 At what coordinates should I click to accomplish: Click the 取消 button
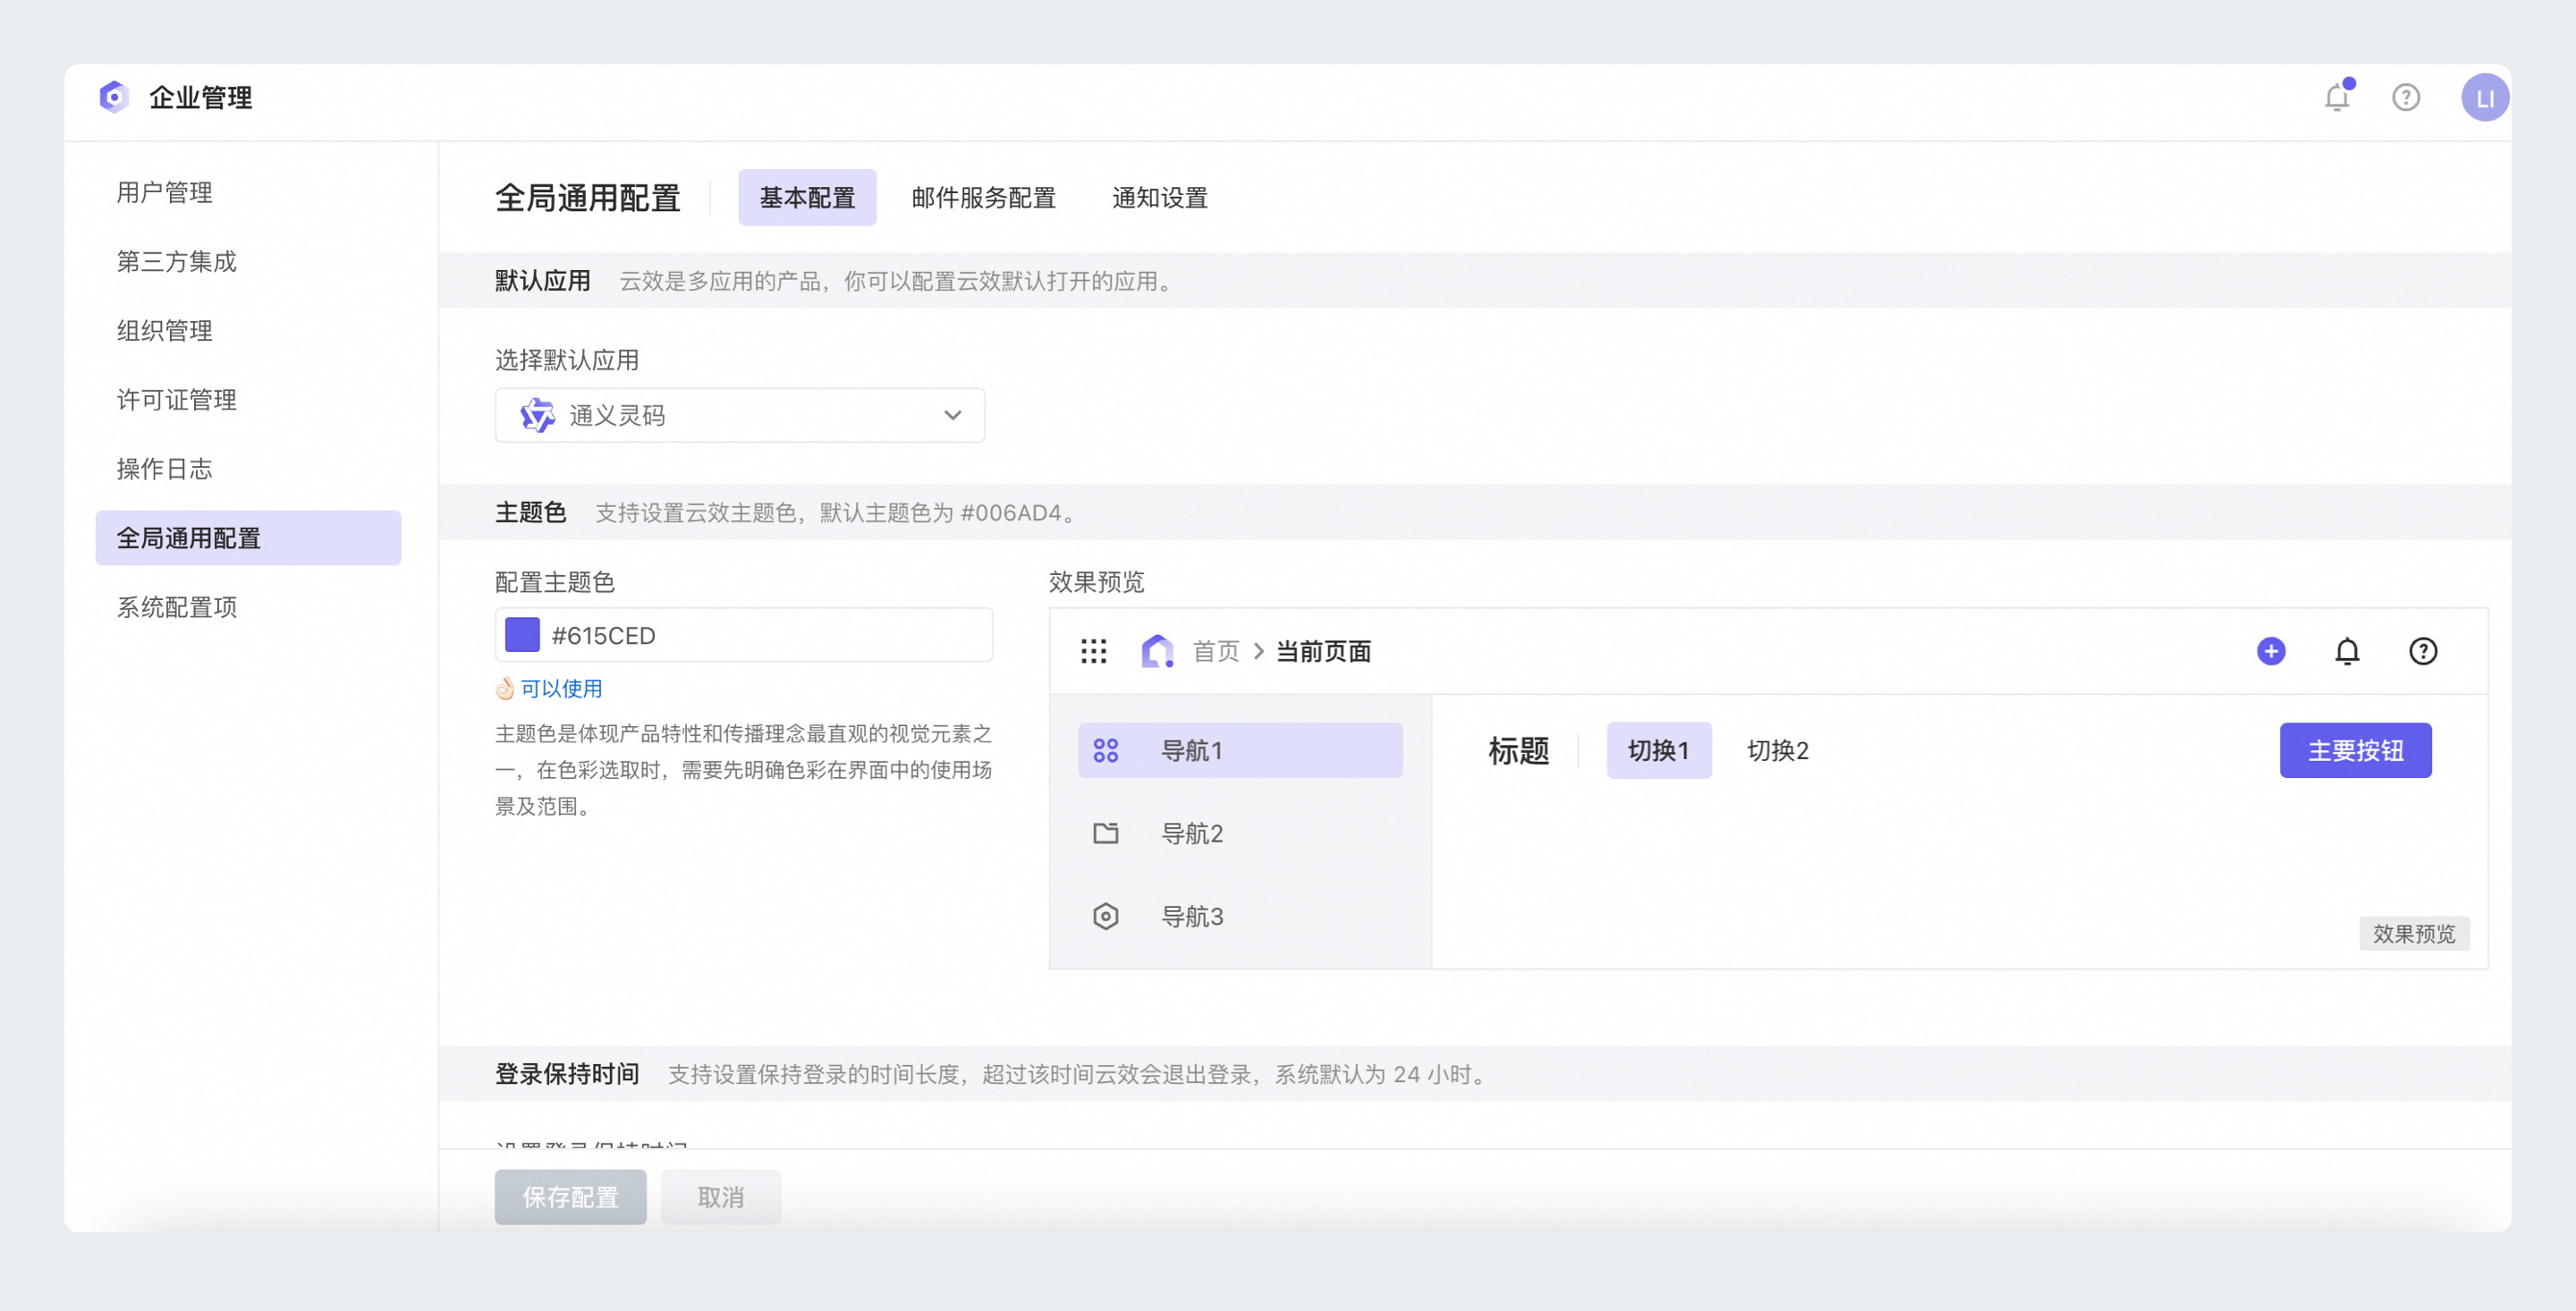(x=721, y=1197)
